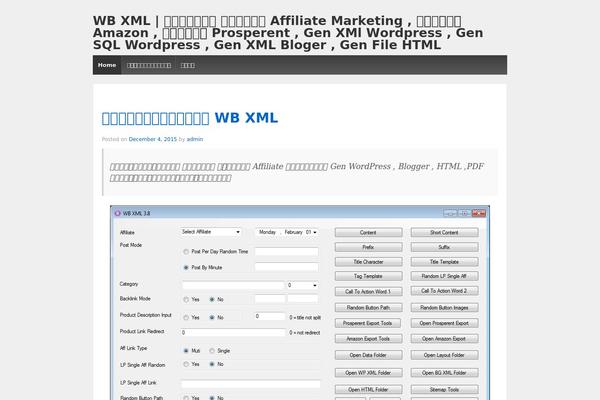Launch the Sitemap Tools button

[x=444, y=390]
